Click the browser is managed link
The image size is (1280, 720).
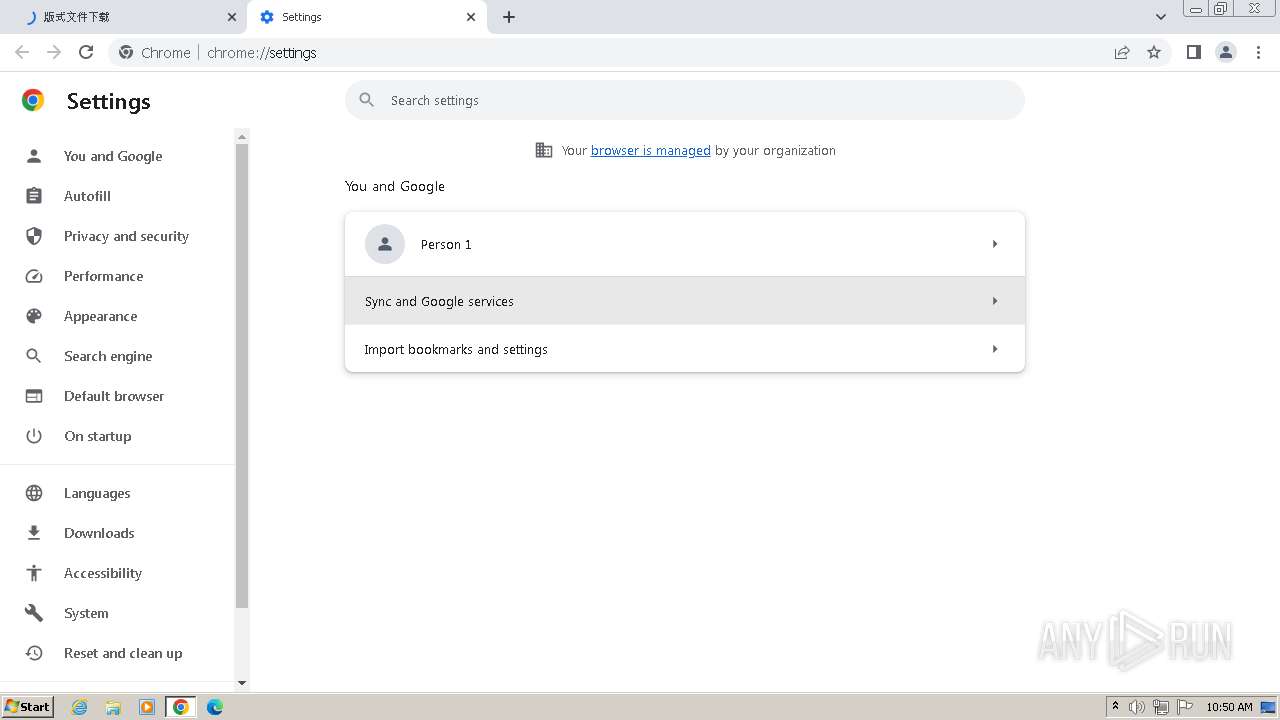tap(650, 150)
